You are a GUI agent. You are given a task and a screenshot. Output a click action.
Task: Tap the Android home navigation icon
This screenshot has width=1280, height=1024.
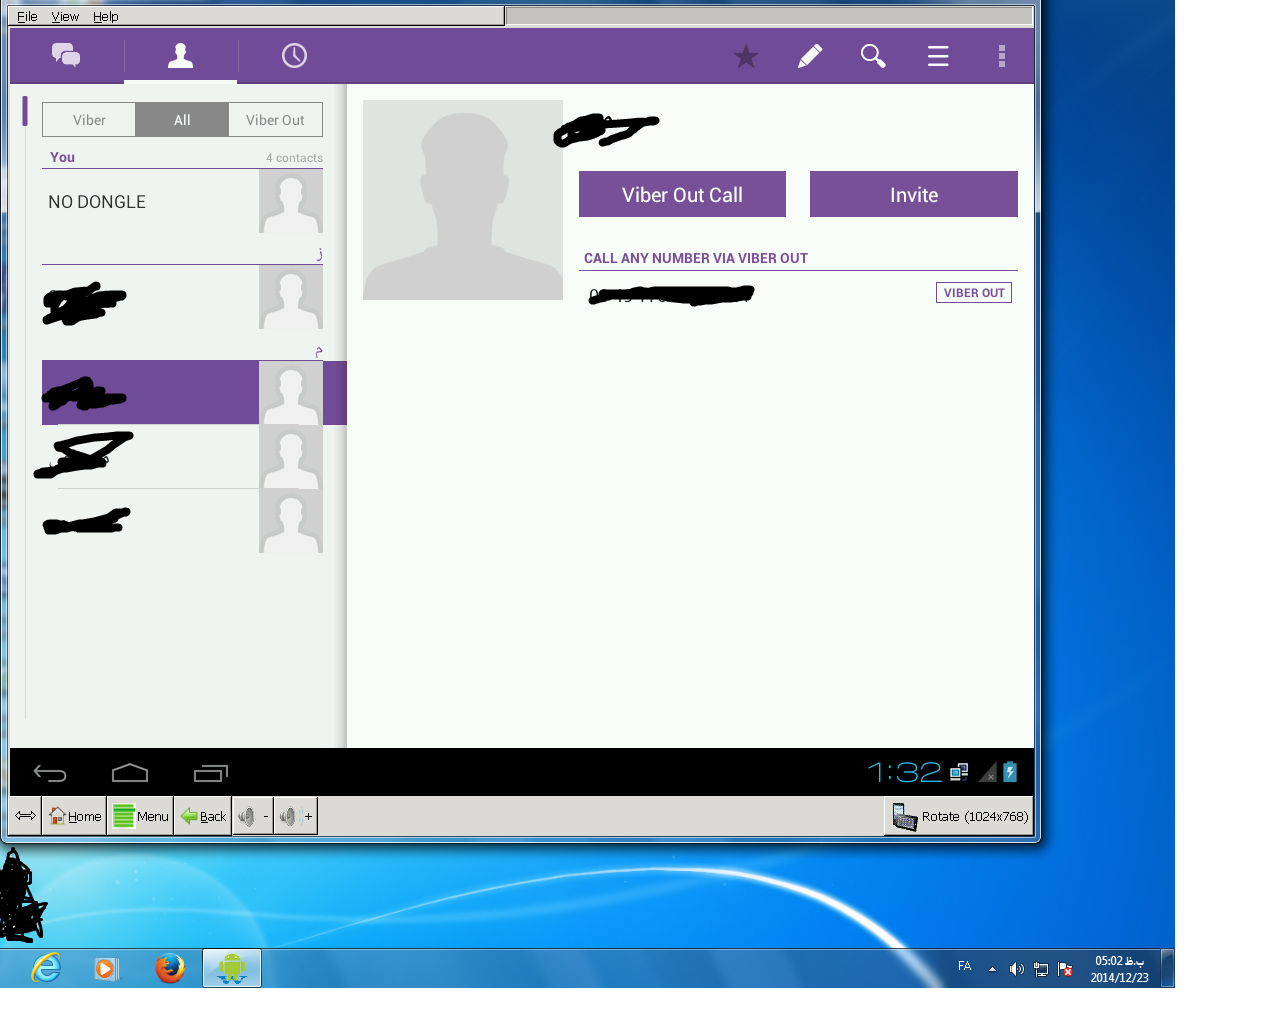pos(130,773)
